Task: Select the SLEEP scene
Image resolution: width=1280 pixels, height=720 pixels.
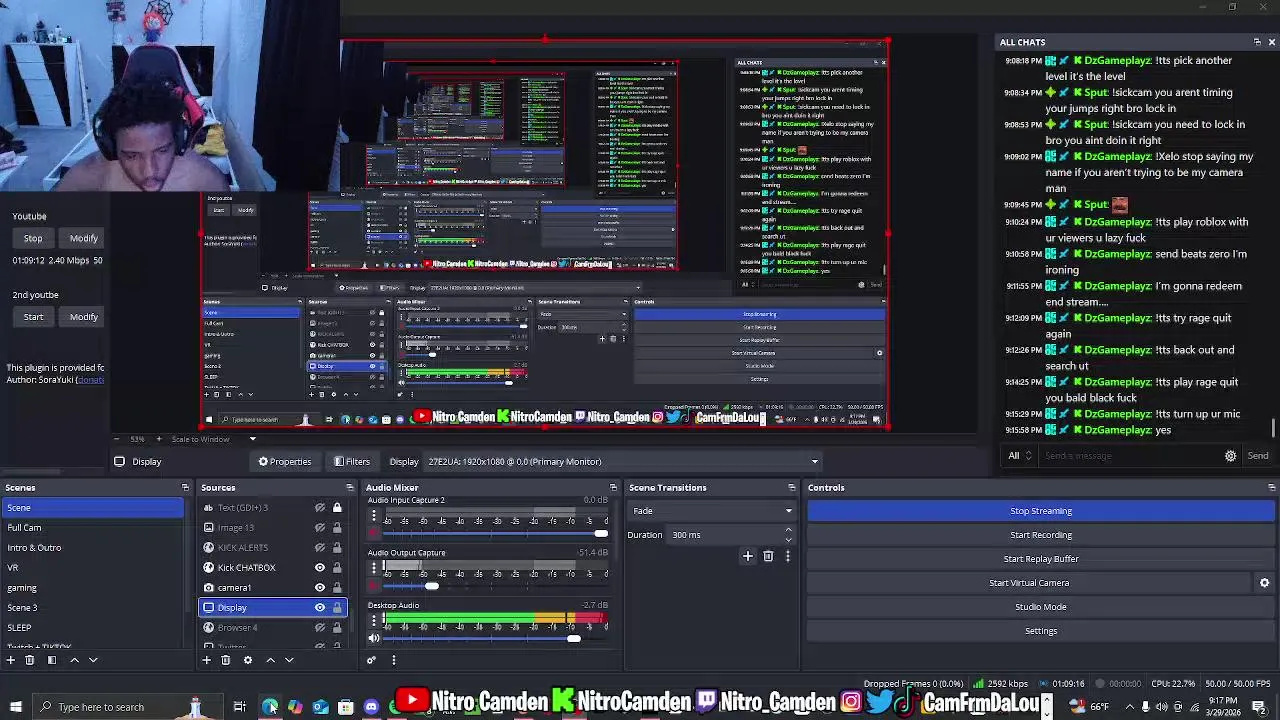Action: (x=93, y=628)
